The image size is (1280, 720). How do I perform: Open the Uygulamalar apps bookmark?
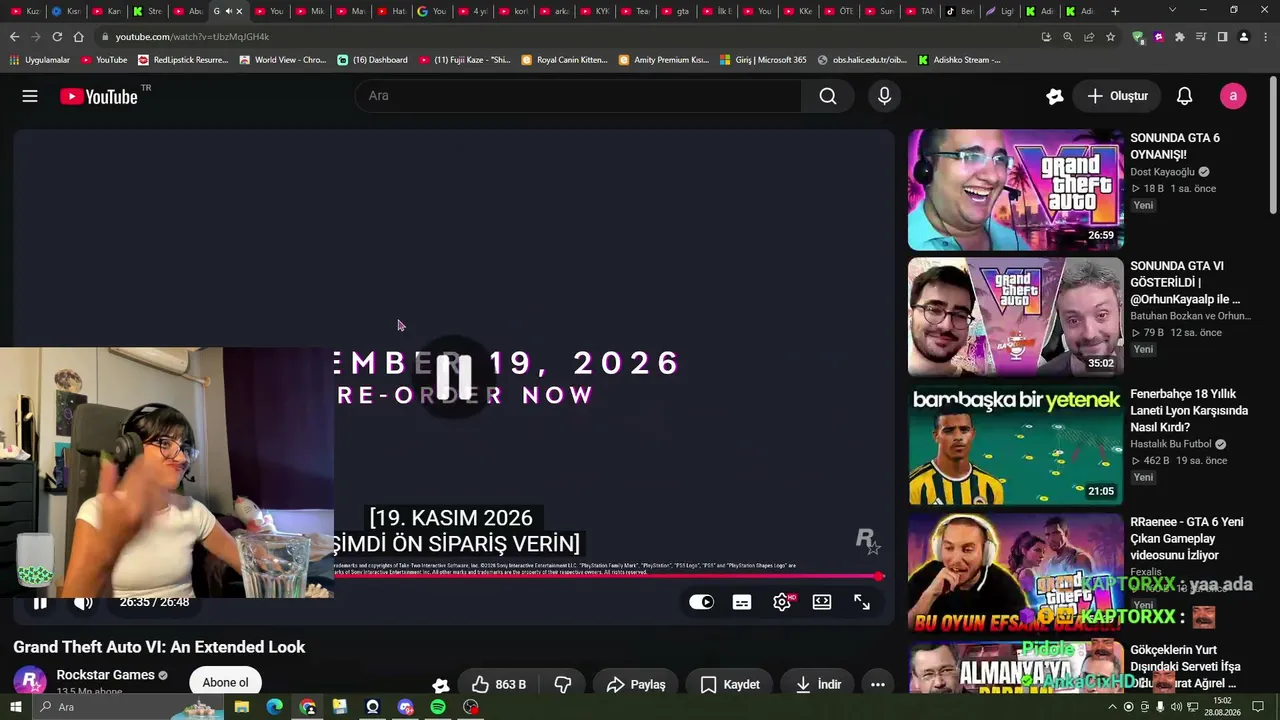point(40,60)
